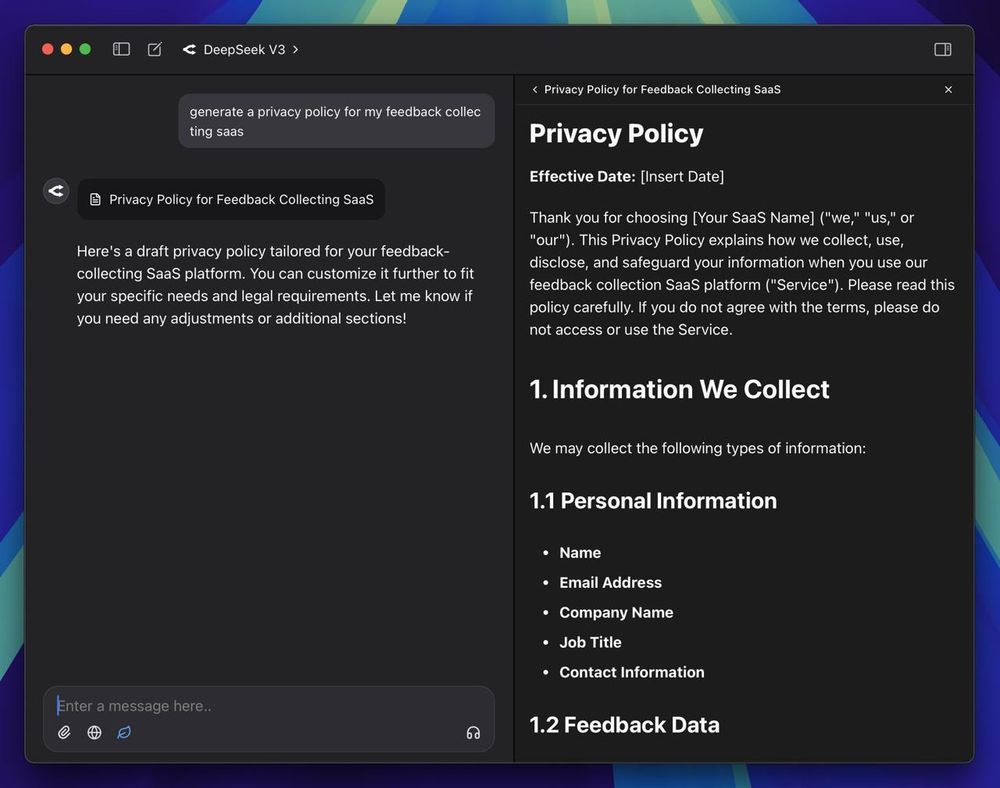The image size is (1000, 788).
Task: Click the document icon in the artifact chip
Action: (95, 200)
